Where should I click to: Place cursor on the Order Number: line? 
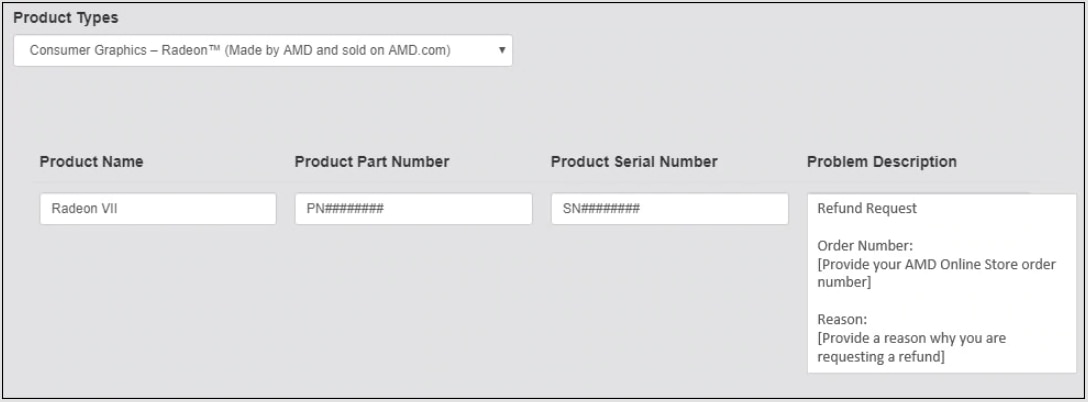coord(865,246)
